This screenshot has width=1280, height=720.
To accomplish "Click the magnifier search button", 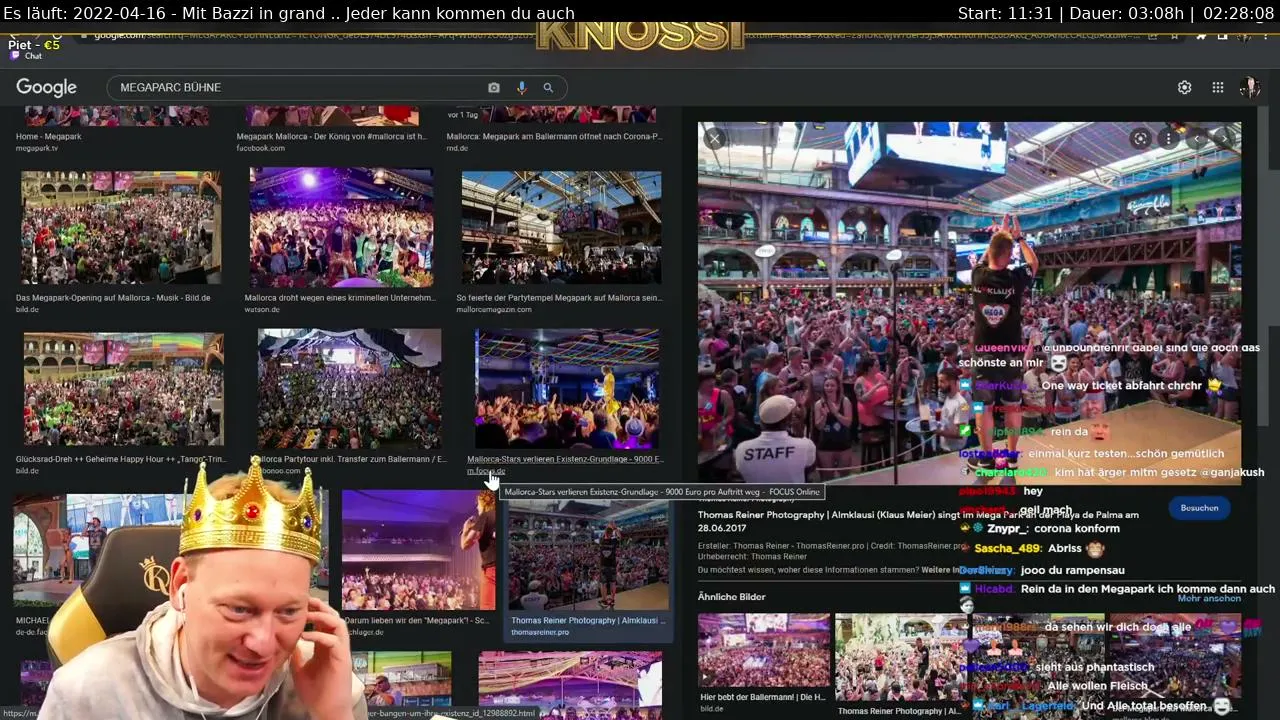I will (548, 88).
